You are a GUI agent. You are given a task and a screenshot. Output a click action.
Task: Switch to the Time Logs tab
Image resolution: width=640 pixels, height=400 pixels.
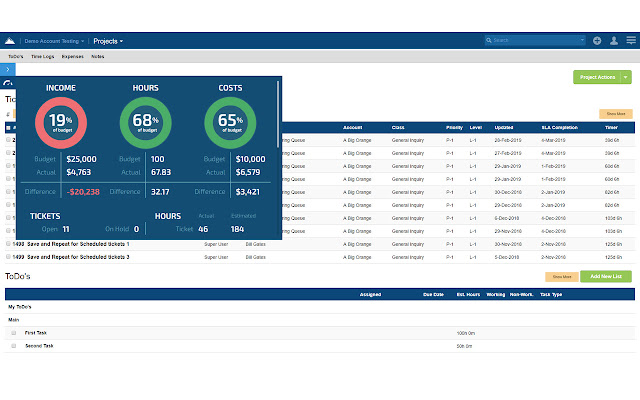43,57
